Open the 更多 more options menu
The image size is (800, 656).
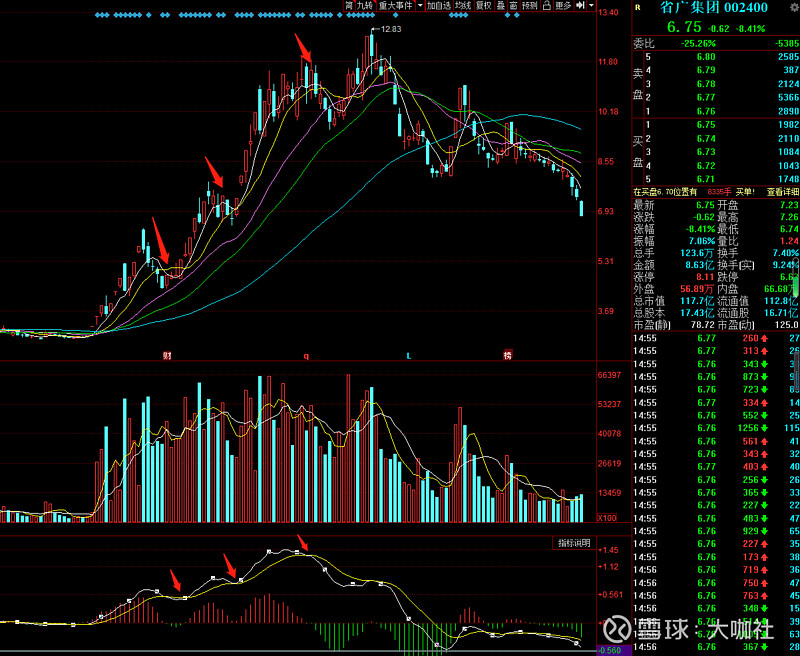[x=563, y=5]
